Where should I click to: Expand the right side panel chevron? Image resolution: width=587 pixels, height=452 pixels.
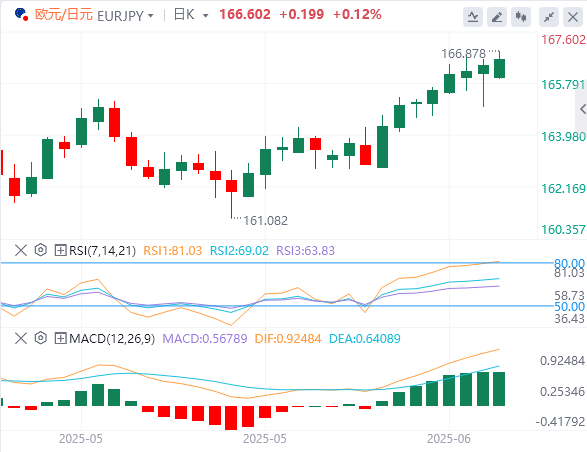point(582,109)
